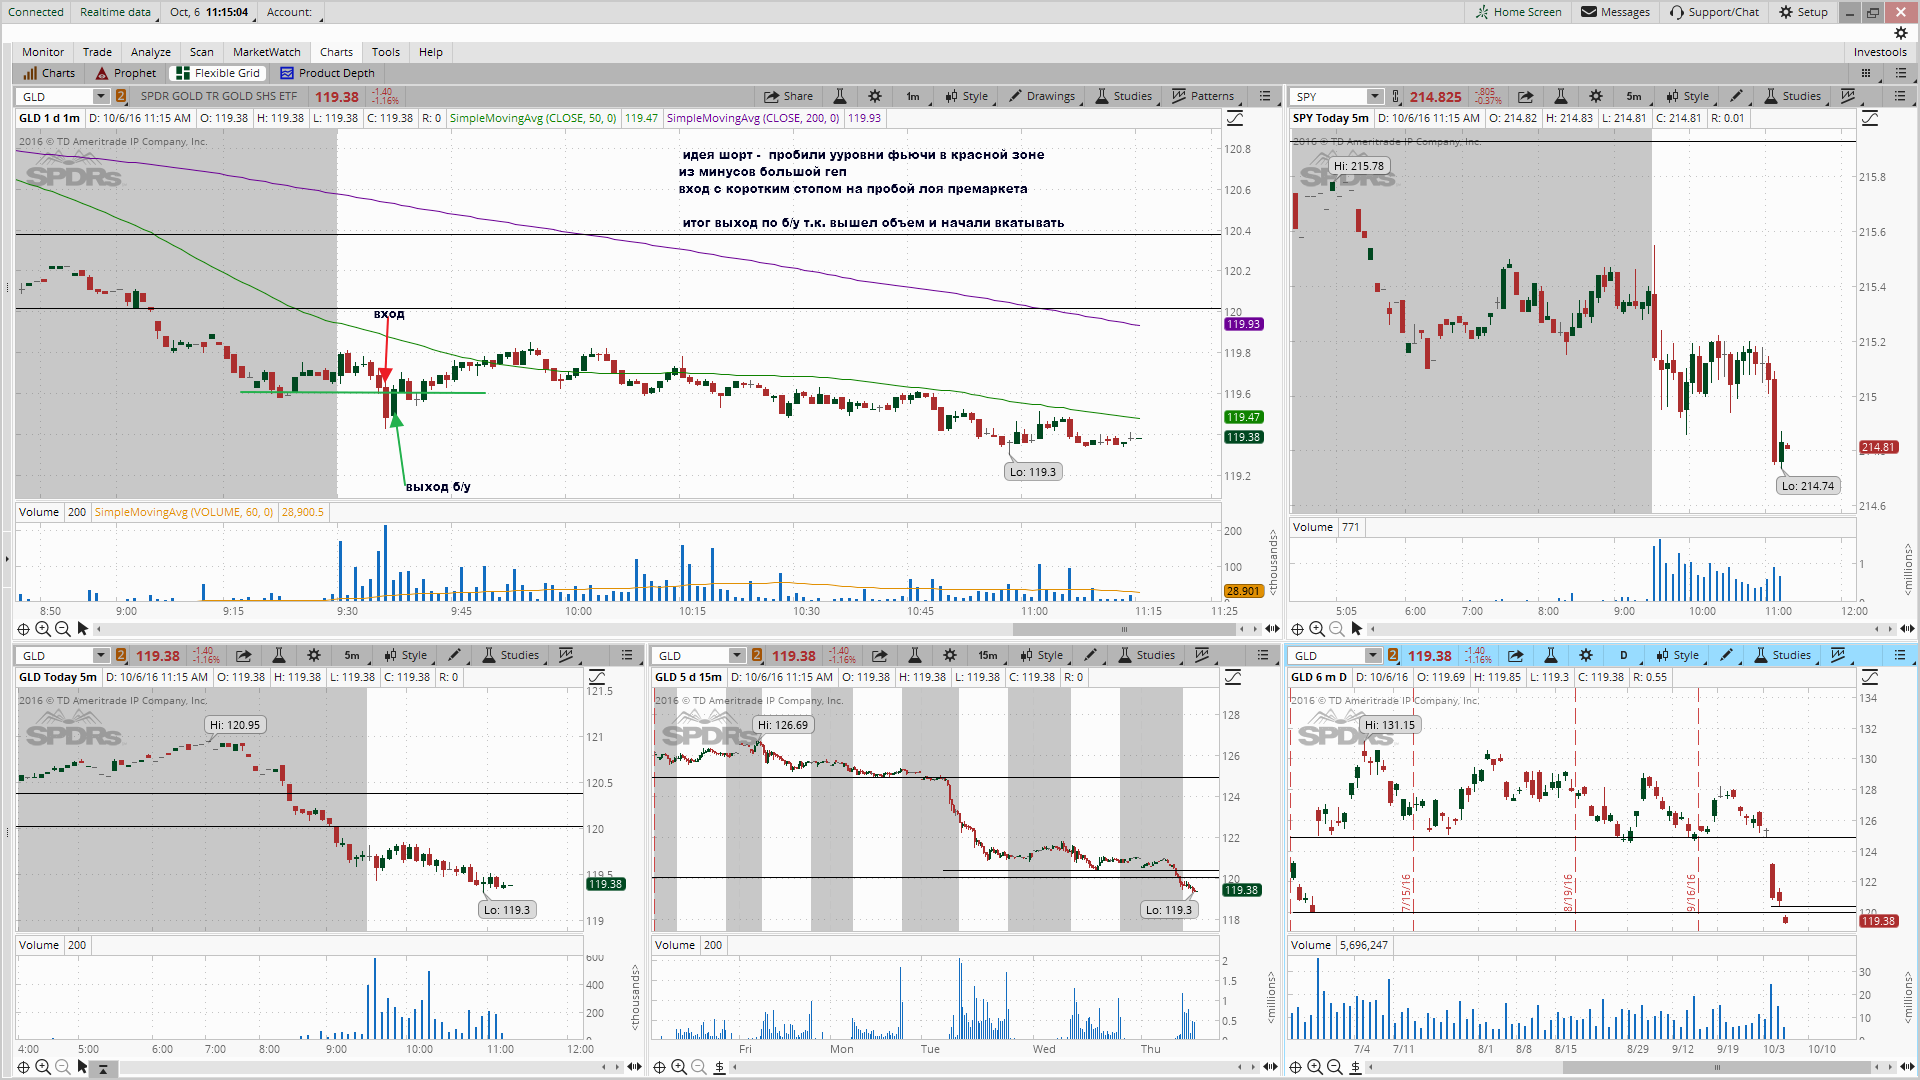Screen dimensions: 1920x1080
Task: Select the Product Depth sub-tab
Action: (327, 73)
